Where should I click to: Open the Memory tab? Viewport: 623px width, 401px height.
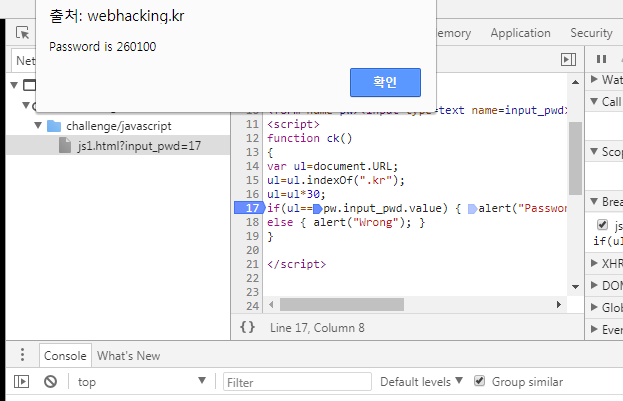454,33
